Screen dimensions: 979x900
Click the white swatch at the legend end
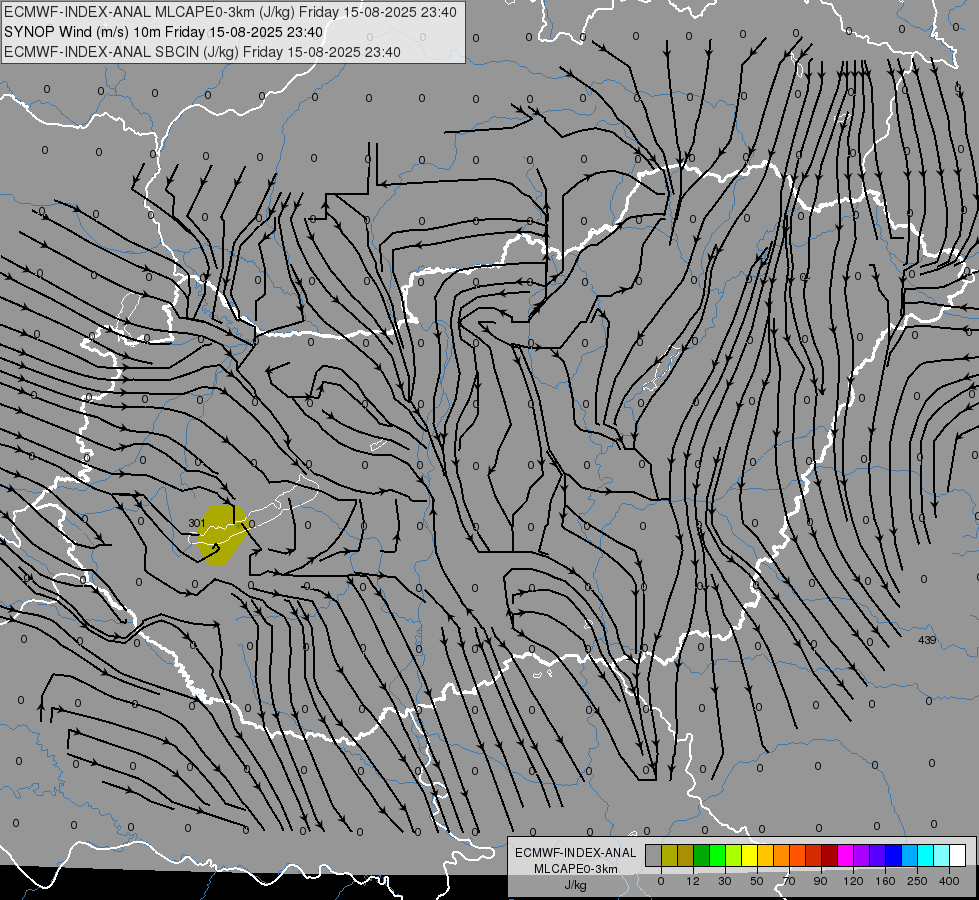coord(957,855)
